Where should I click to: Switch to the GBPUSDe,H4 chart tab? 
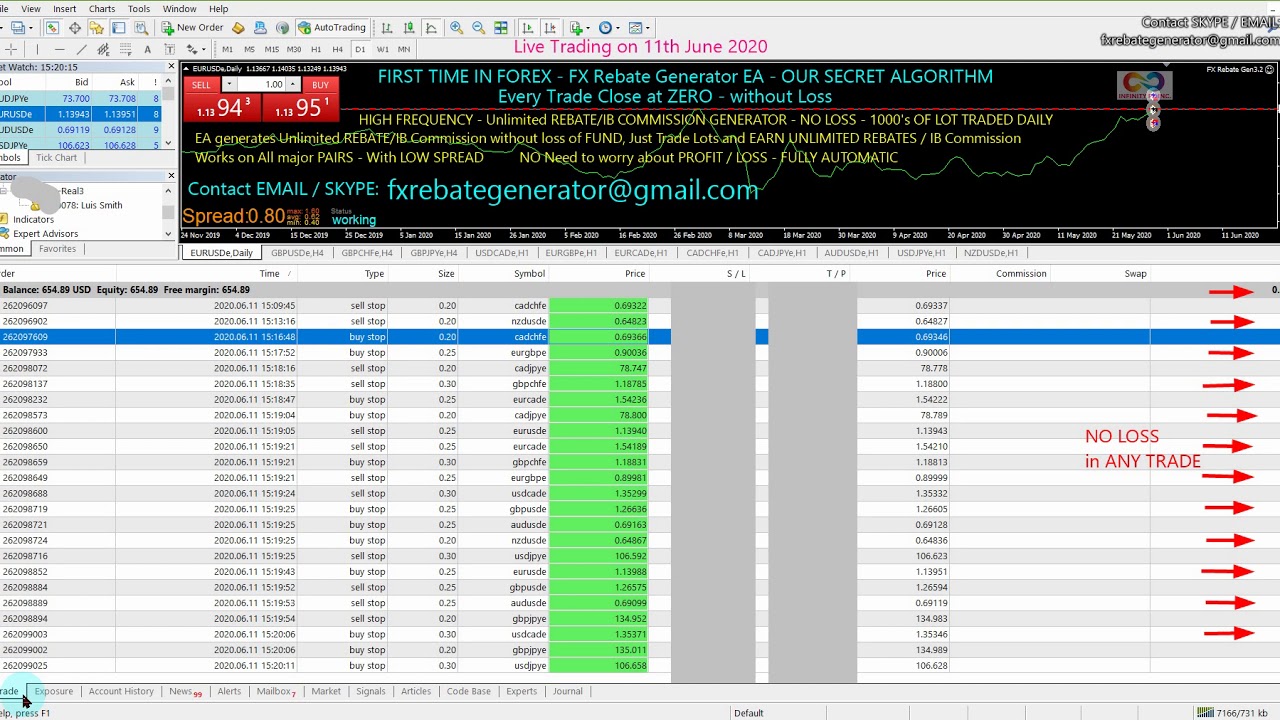[x=297, y=253]
